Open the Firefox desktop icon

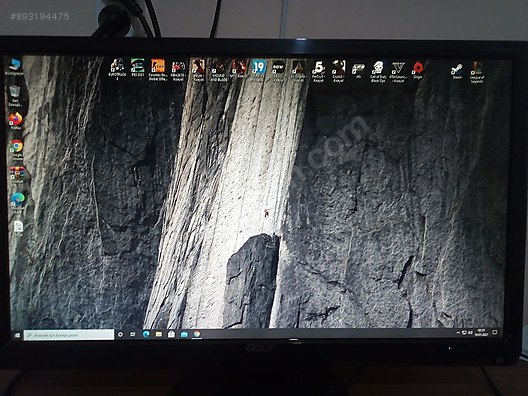15,121
